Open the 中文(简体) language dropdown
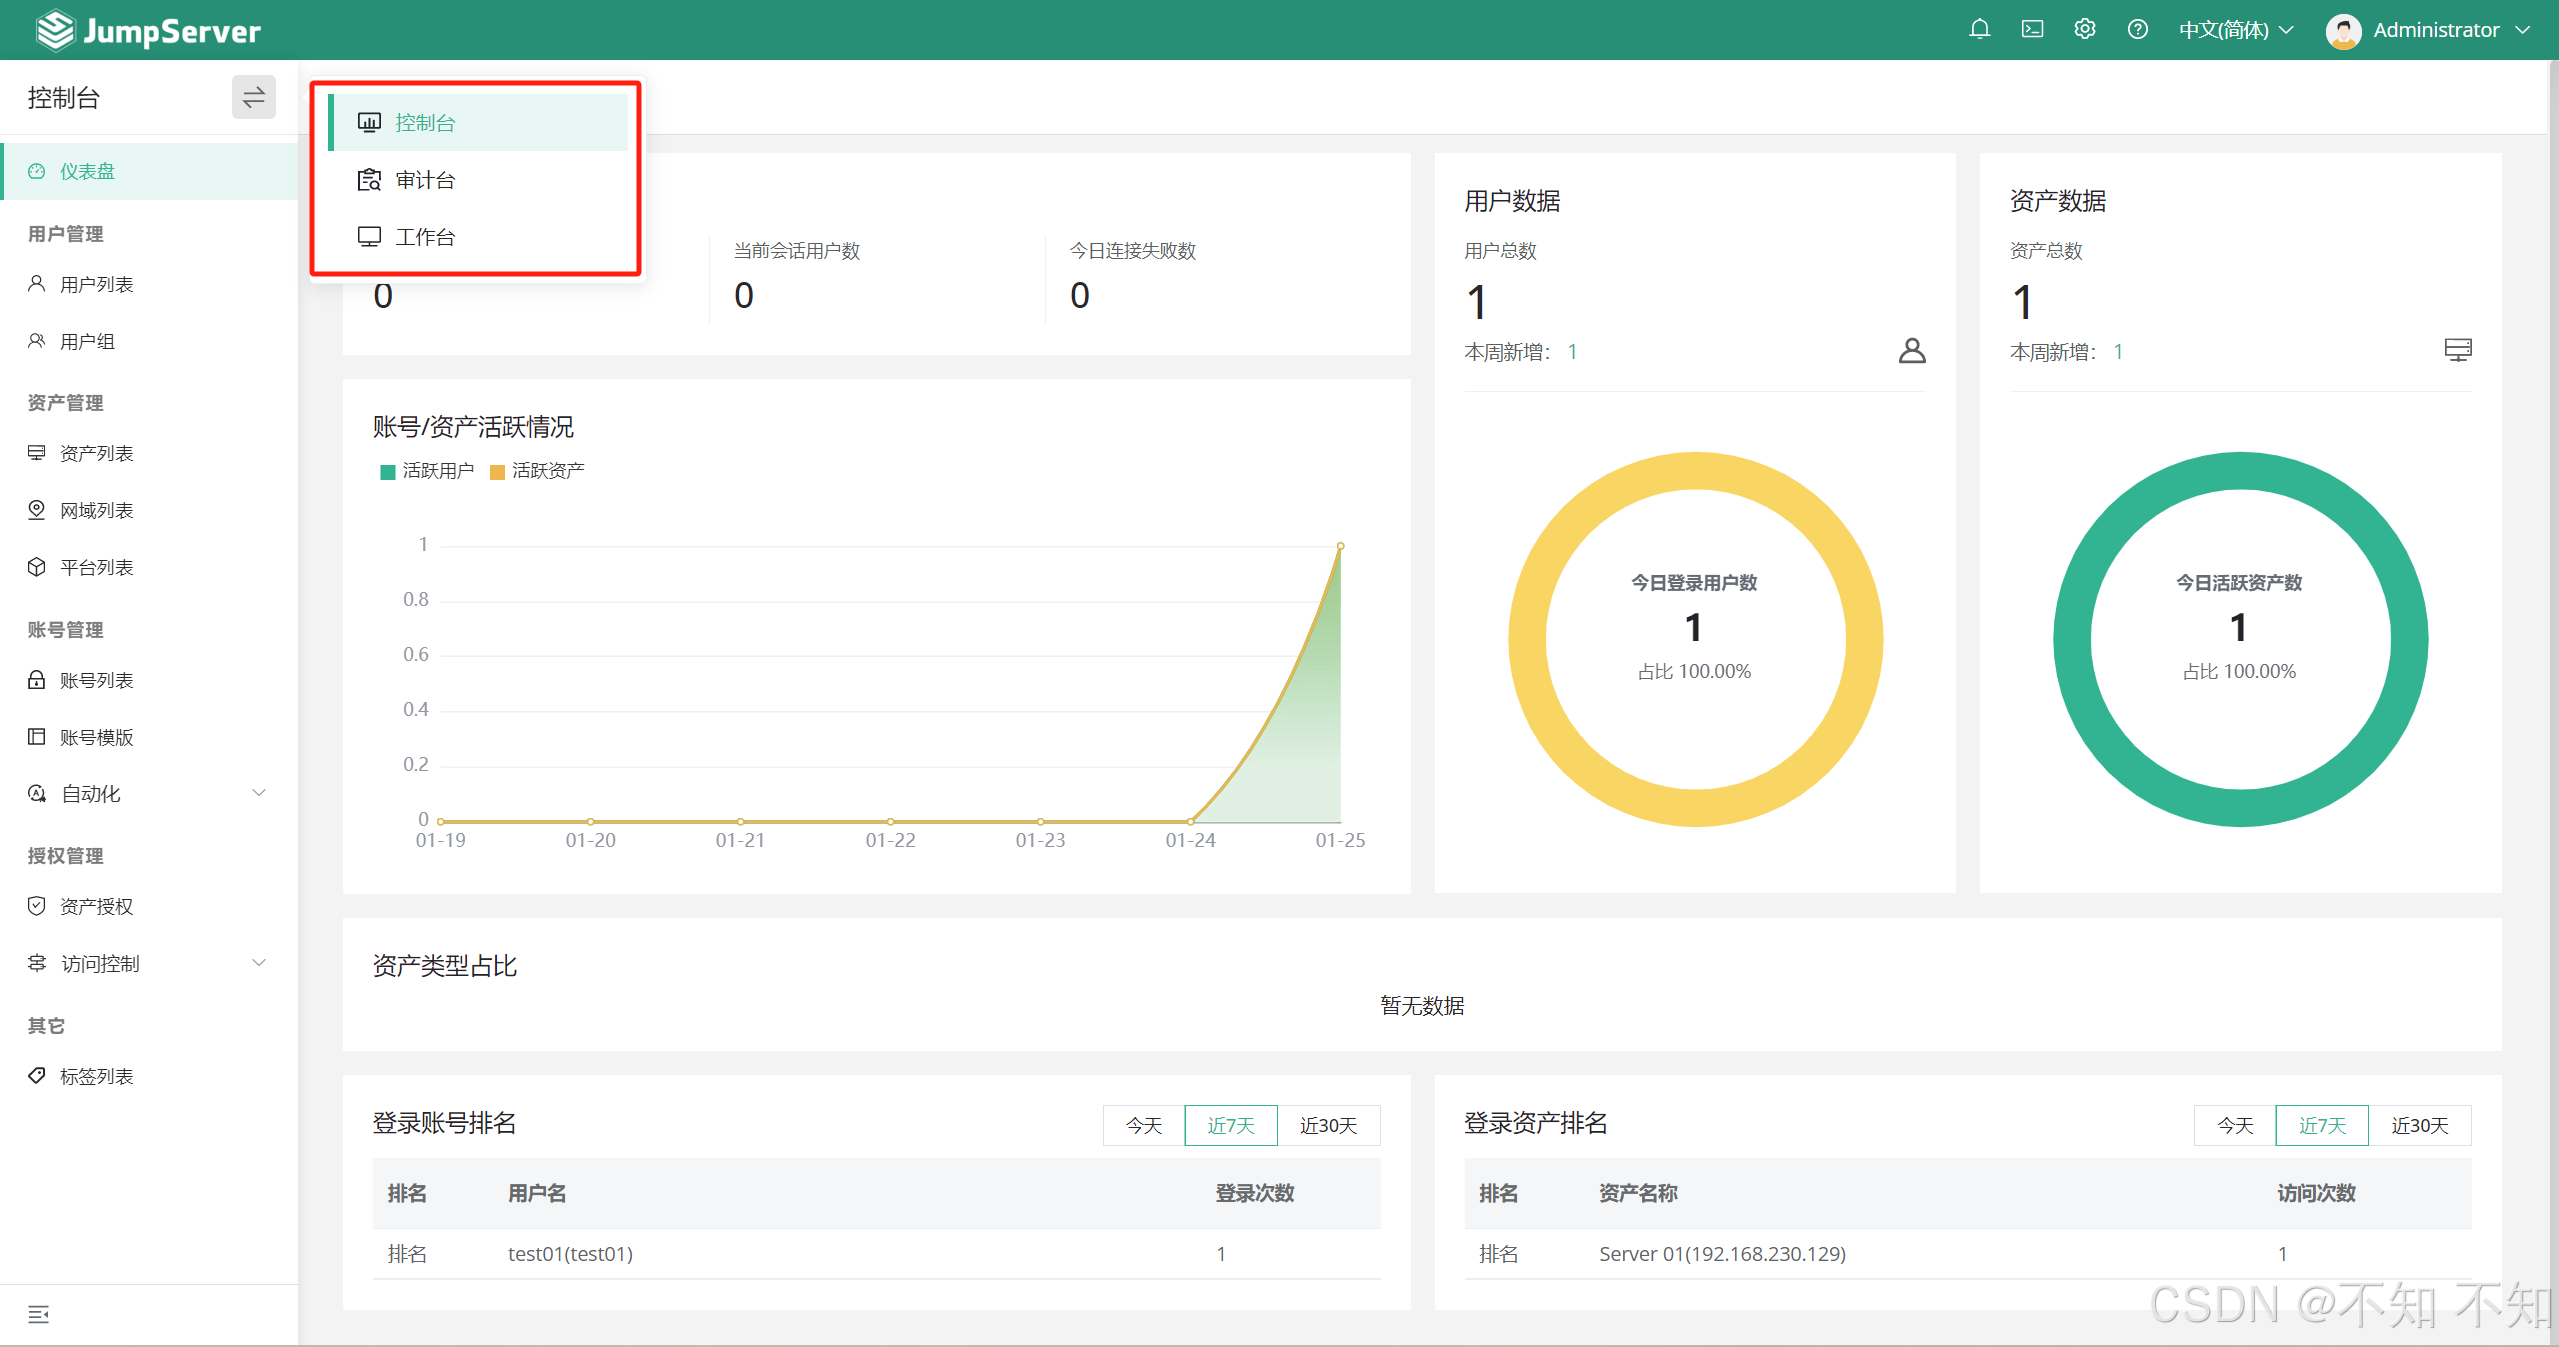The width and height of the screenshot is (2559, 1347). coord(2236,30)
